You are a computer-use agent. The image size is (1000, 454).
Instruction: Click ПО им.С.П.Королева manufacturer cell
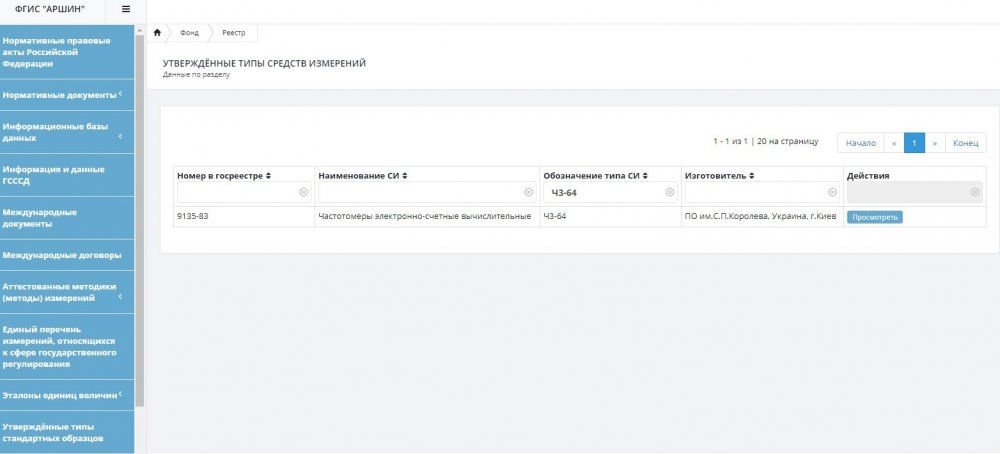(760, 216)
